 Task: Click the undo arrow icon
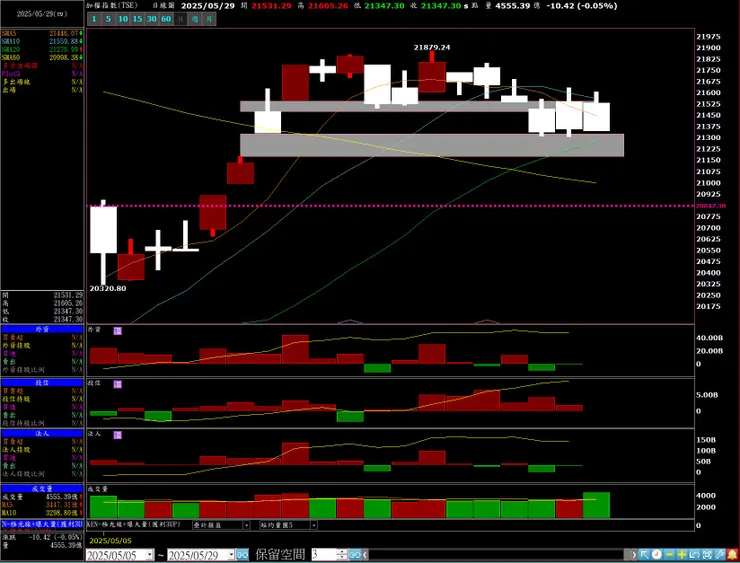[694, 555]
